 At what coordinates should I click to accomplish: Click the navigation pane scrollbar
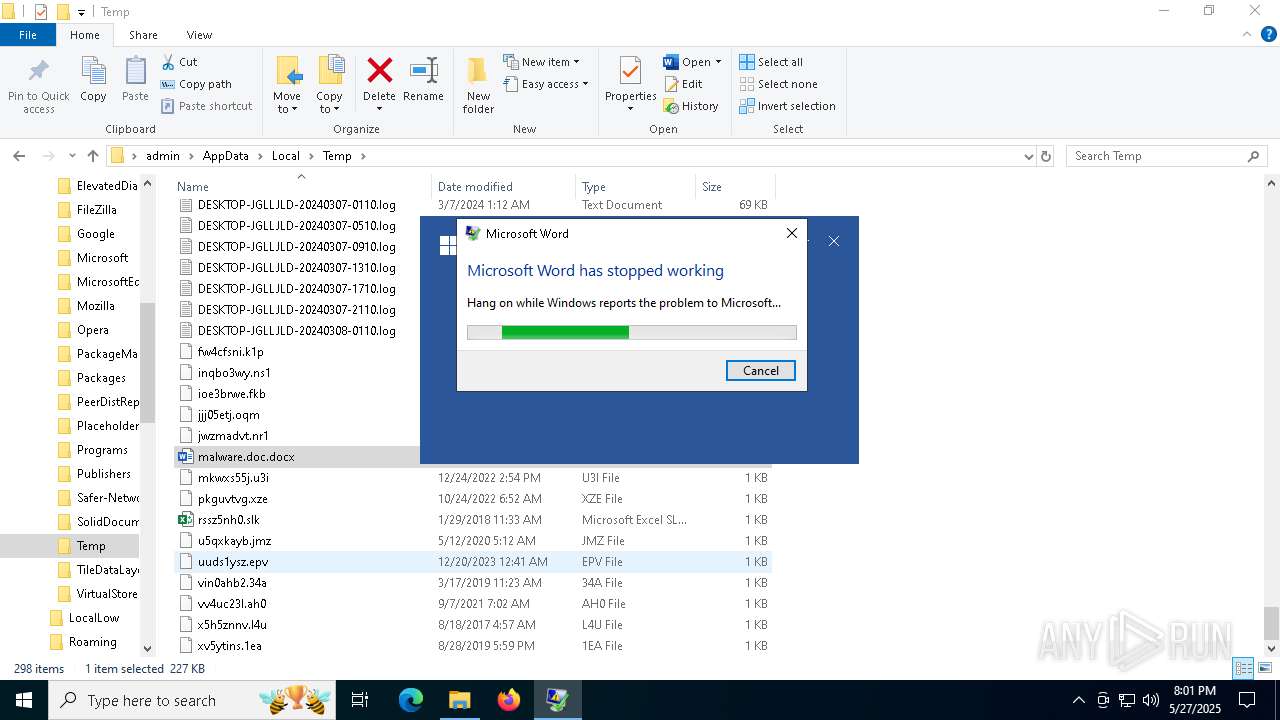(148, 362)
